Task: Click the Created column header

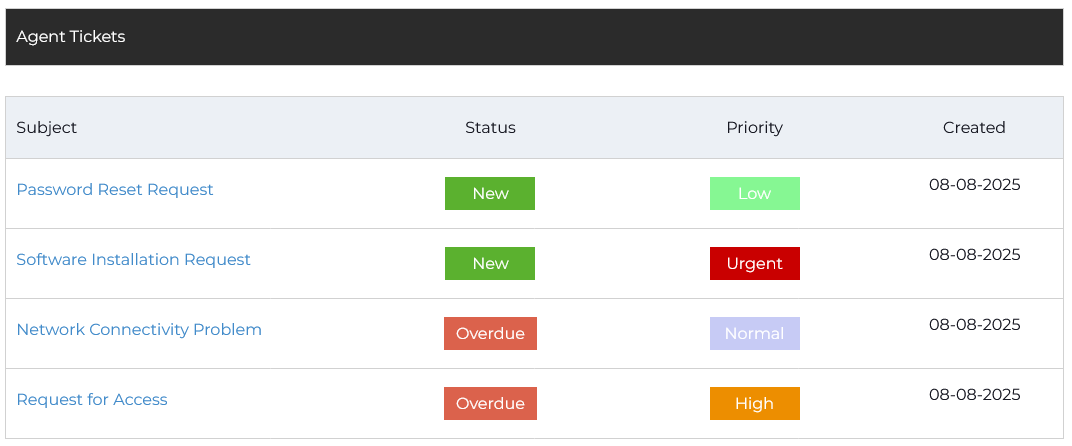Action: (x=974, y=128)
